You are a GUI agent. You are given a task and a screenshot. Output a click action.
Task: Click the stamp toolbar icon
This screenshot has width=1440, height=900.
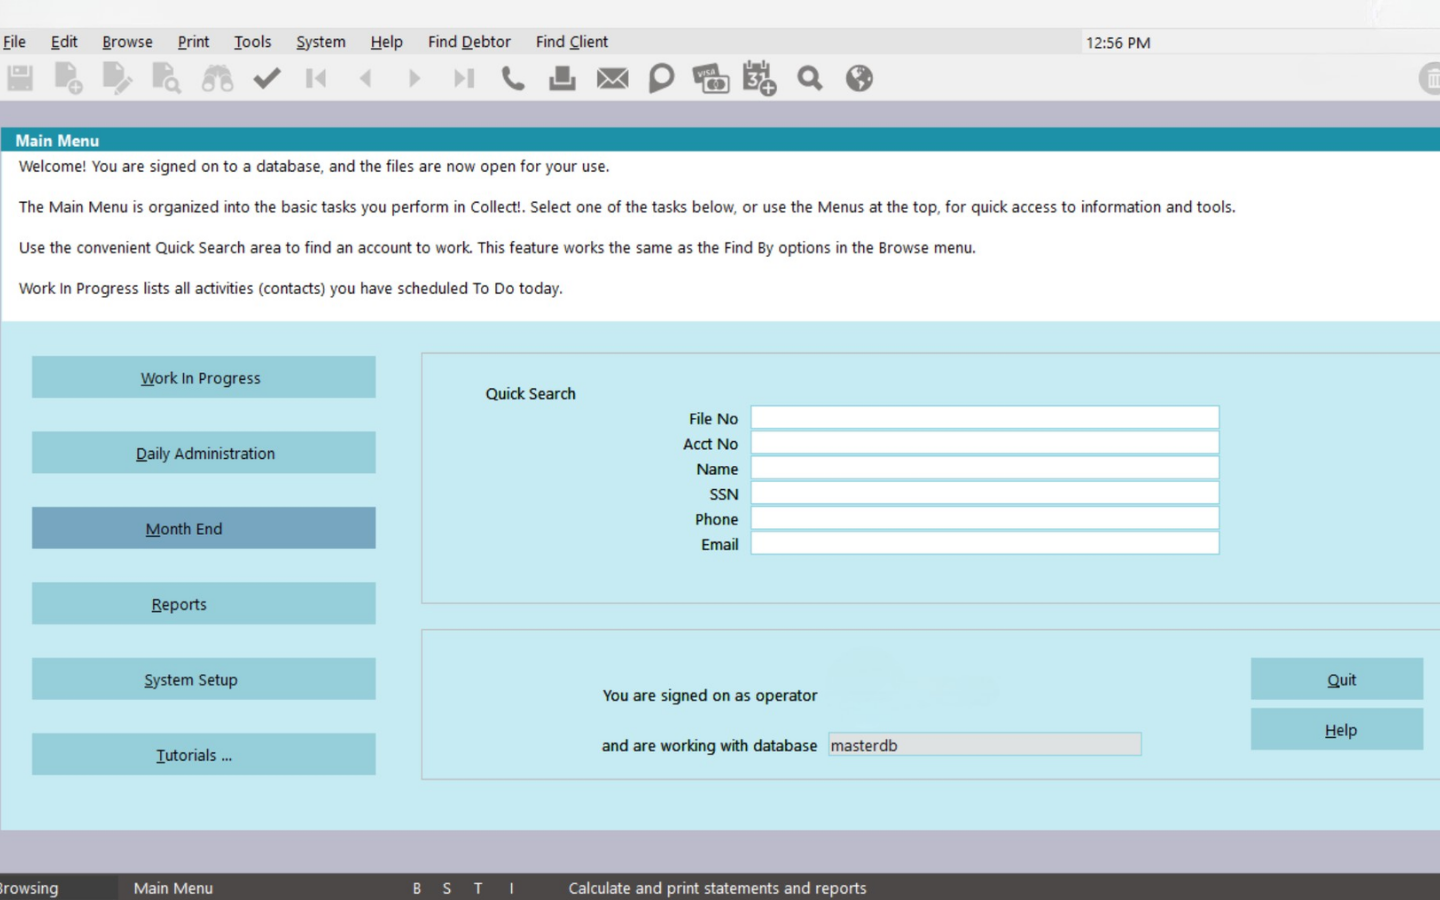point(562,78)
